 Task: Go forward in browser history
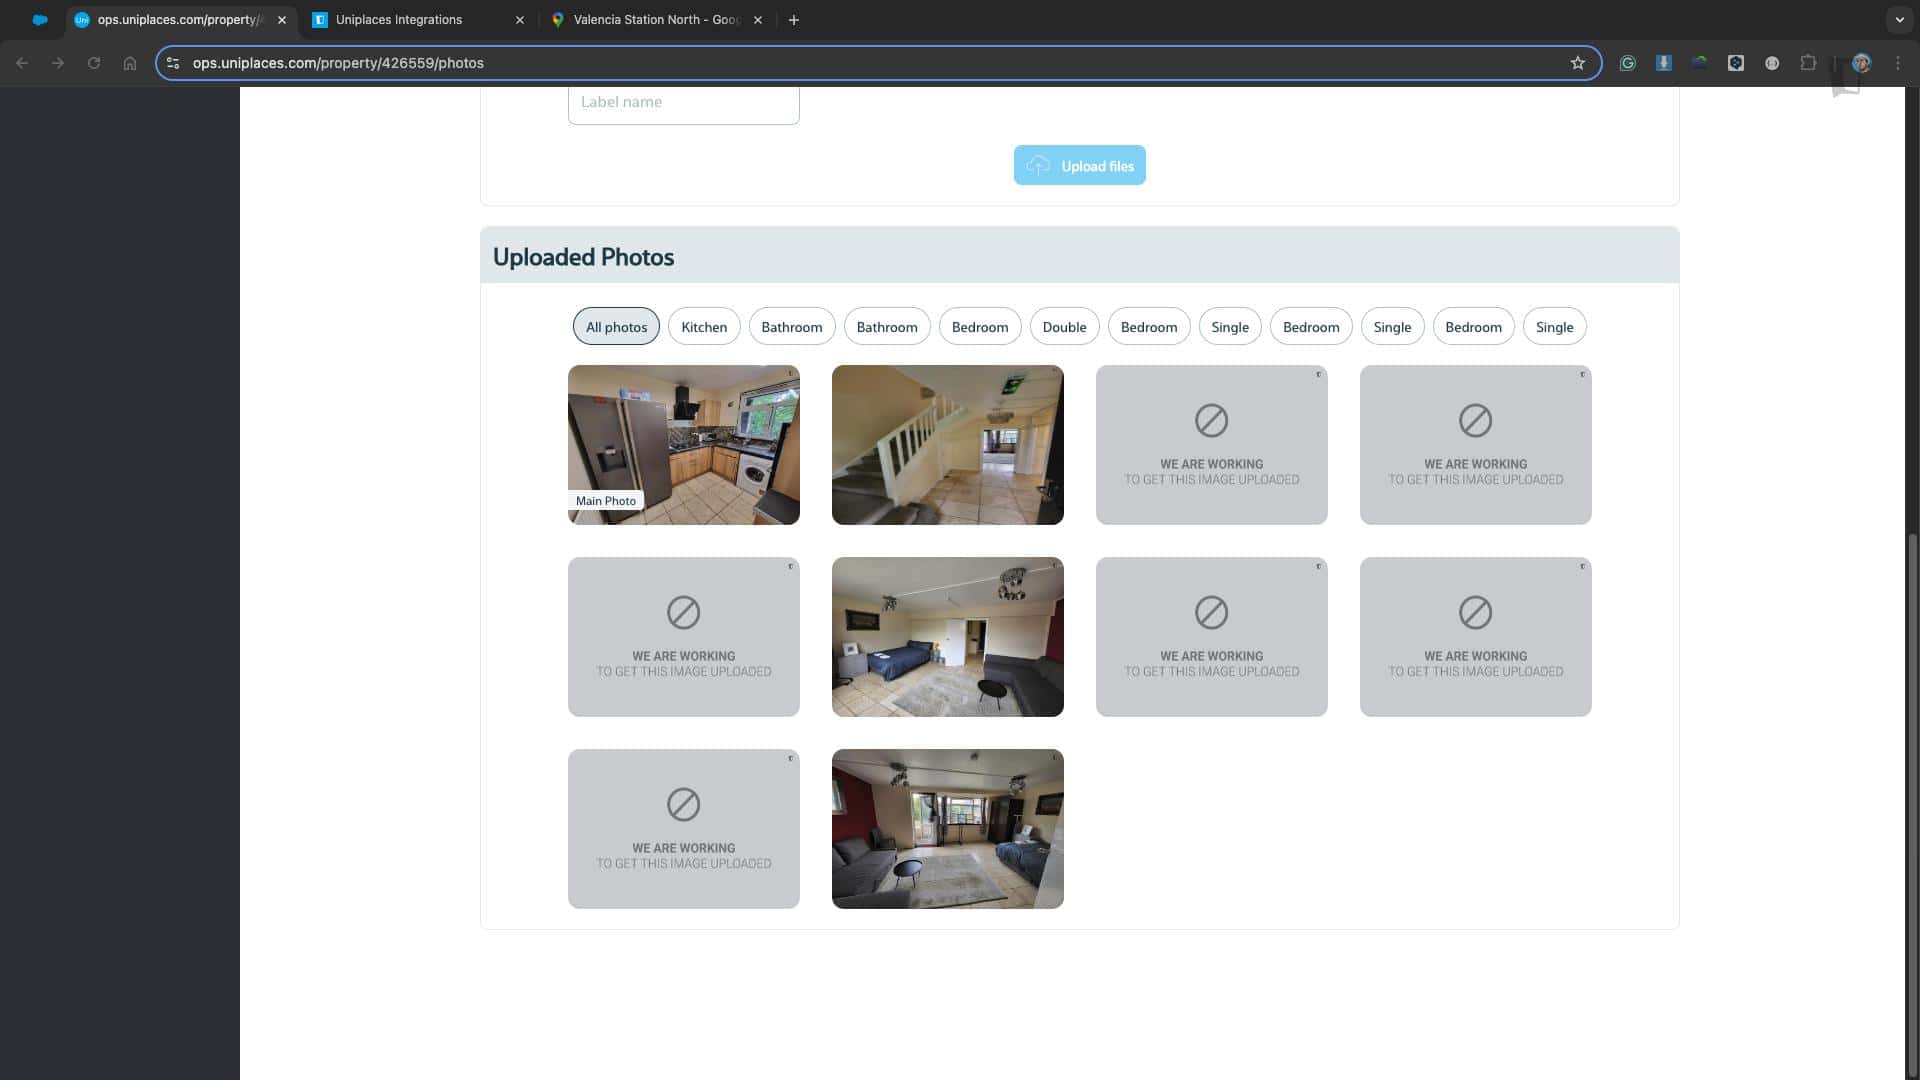58,63
